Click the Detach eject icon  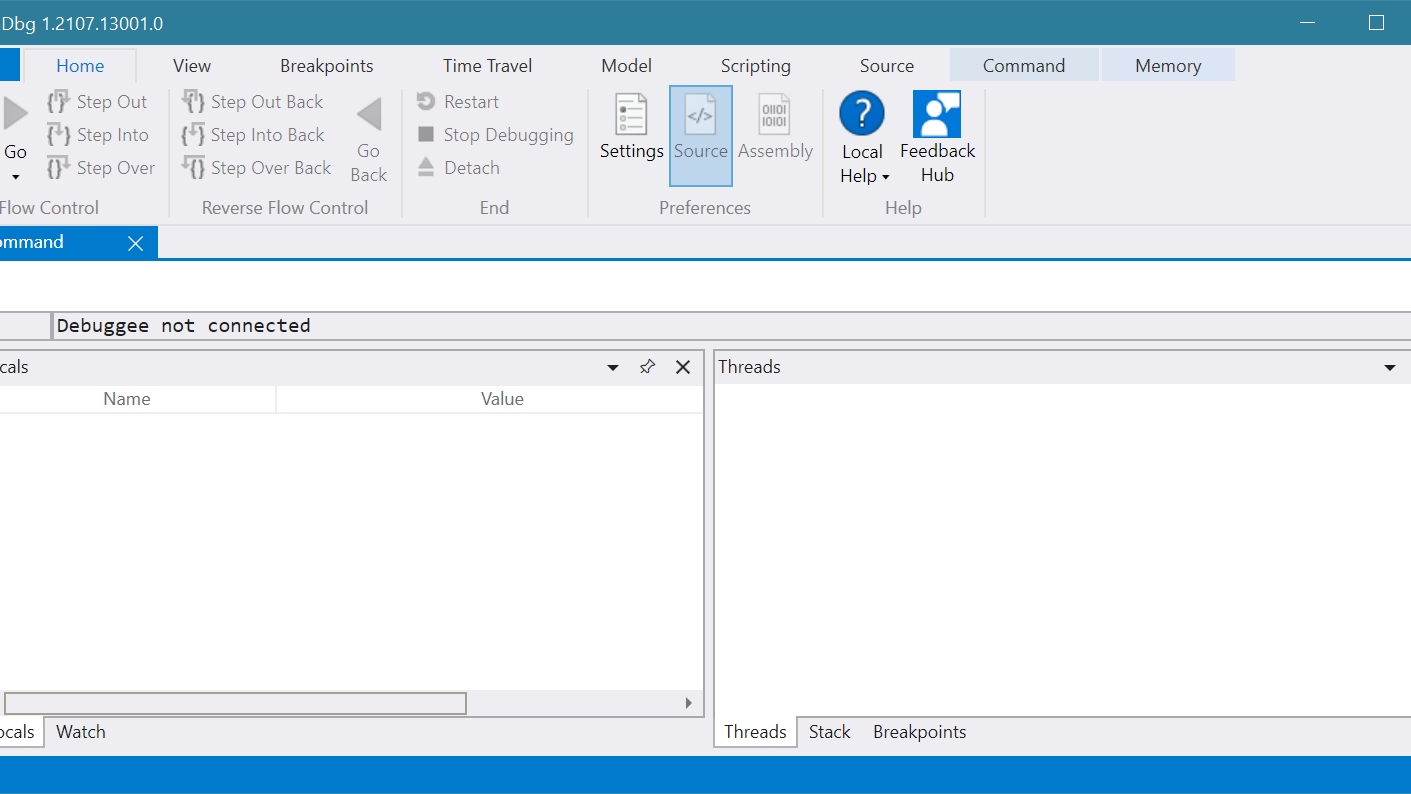(426, 168)
